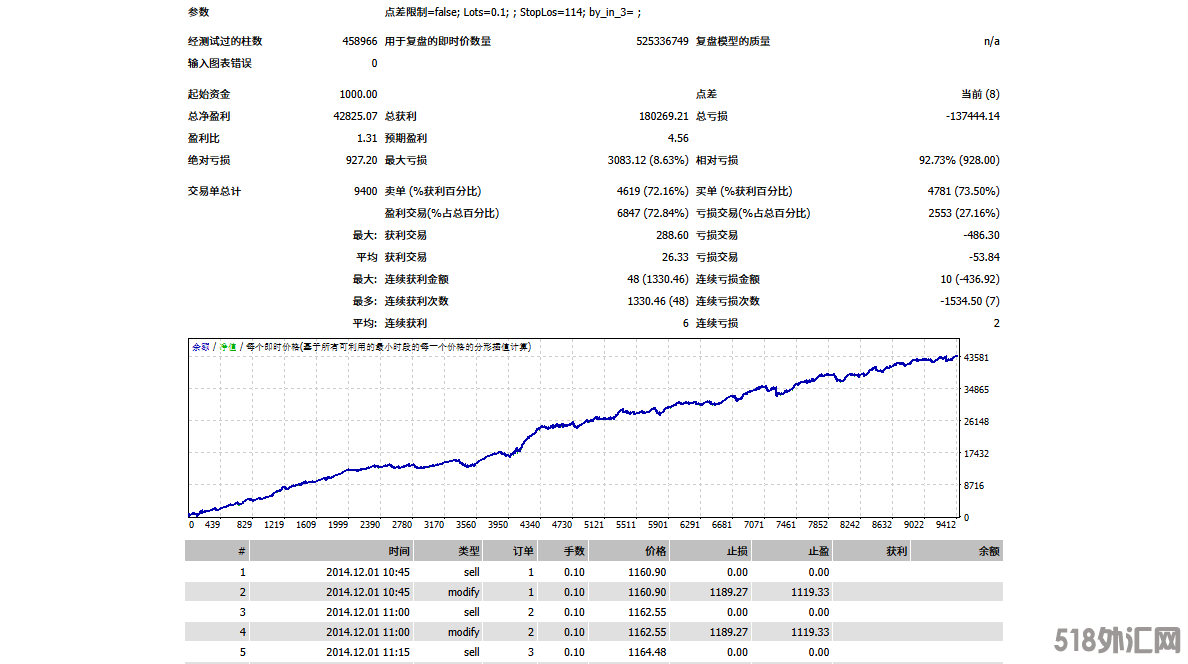This screenshot has width=1188, height=664.
Task: Click the total trades value 9400
Action: point(365,191)
